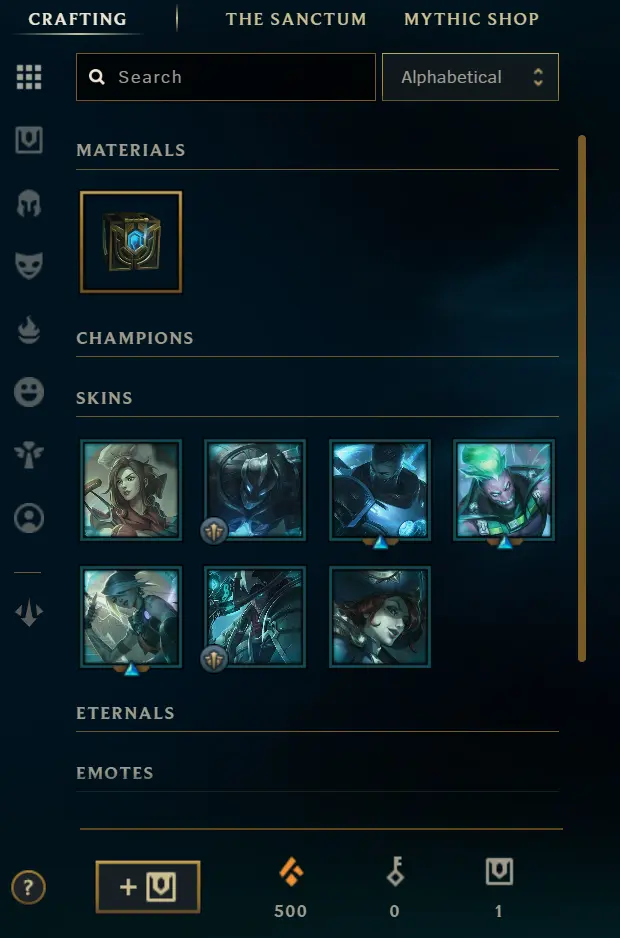Open the Alphabetical sort dropdown
Image resolution: width=620 pixels, height=938 pixels.
click(470, 77)
